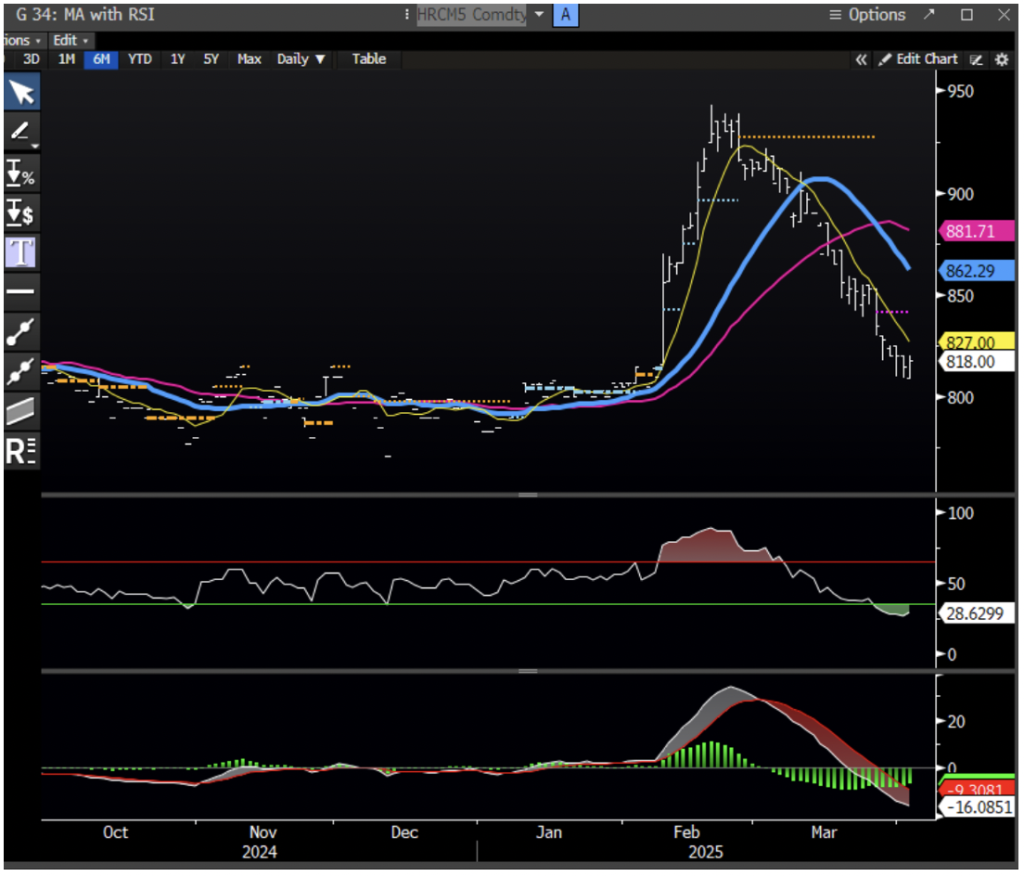Viewport: 1024px width, 876px height.
Task: Click the Edit Chart button
Action: tap(918, 59)
